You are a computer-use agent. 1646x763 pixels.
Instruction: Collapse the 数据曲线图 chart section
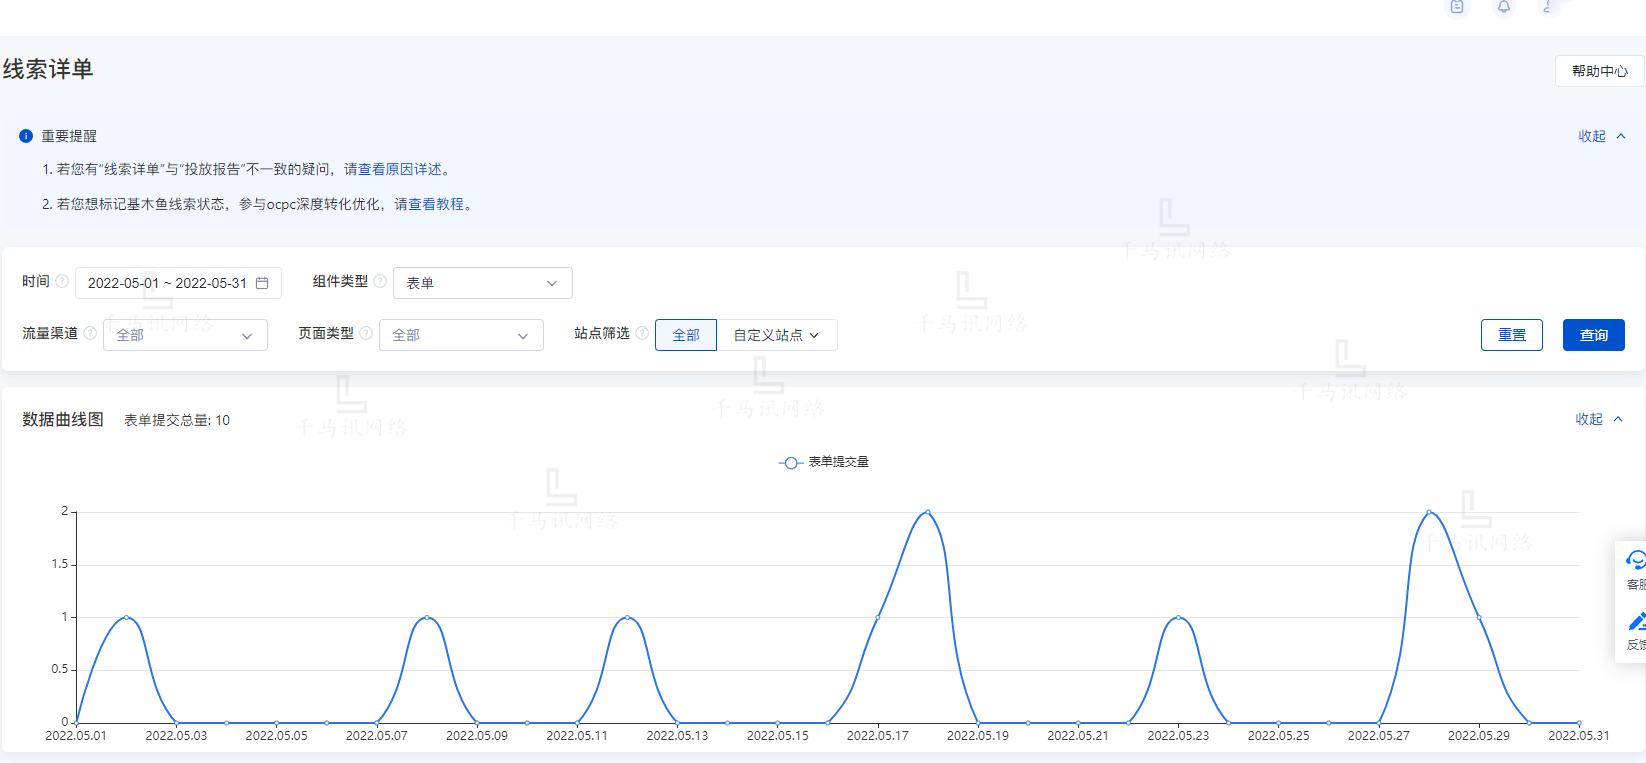(1598, 419)
